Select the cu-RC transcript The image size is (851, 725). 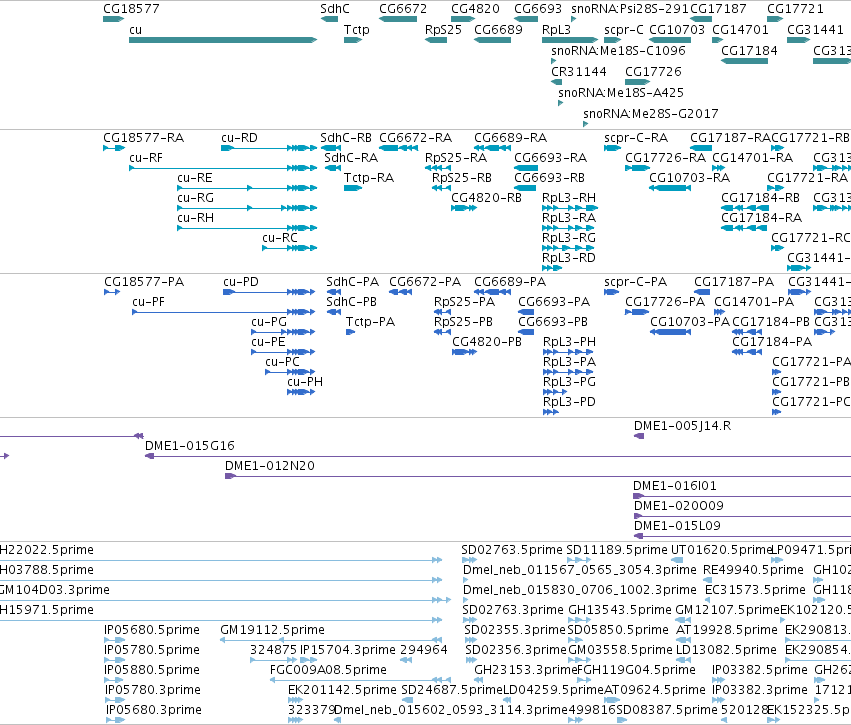click(289, 248)
